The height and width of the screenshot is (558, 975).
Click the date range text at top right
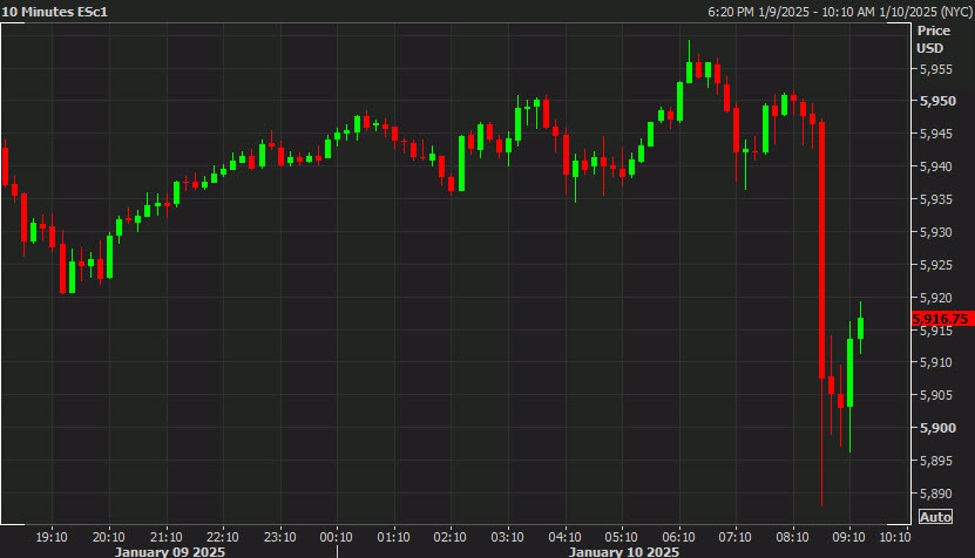tap(823, 10)
